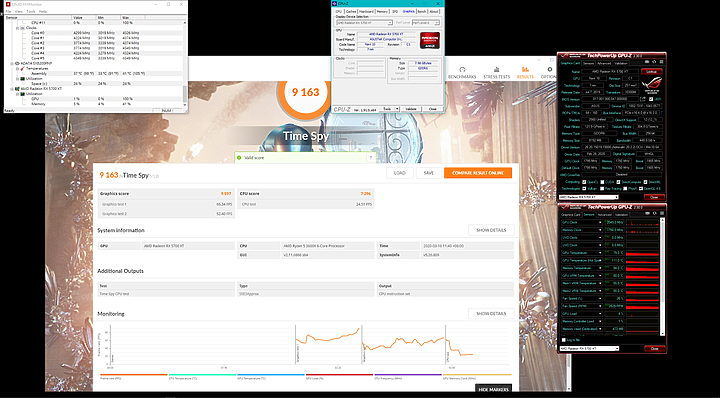Click the HIDE MARKERS button
Viewport: 720px width, 398px height.
pyautogui.click(x=493, y=389)
